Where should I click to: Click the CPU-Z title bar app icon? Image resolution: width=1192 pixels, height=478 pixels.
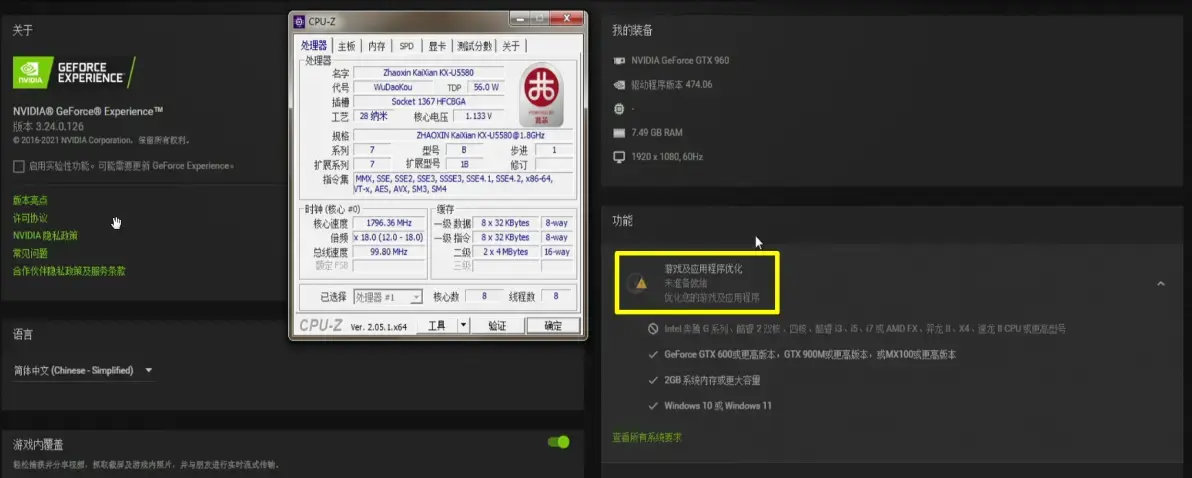click(299, 21)
